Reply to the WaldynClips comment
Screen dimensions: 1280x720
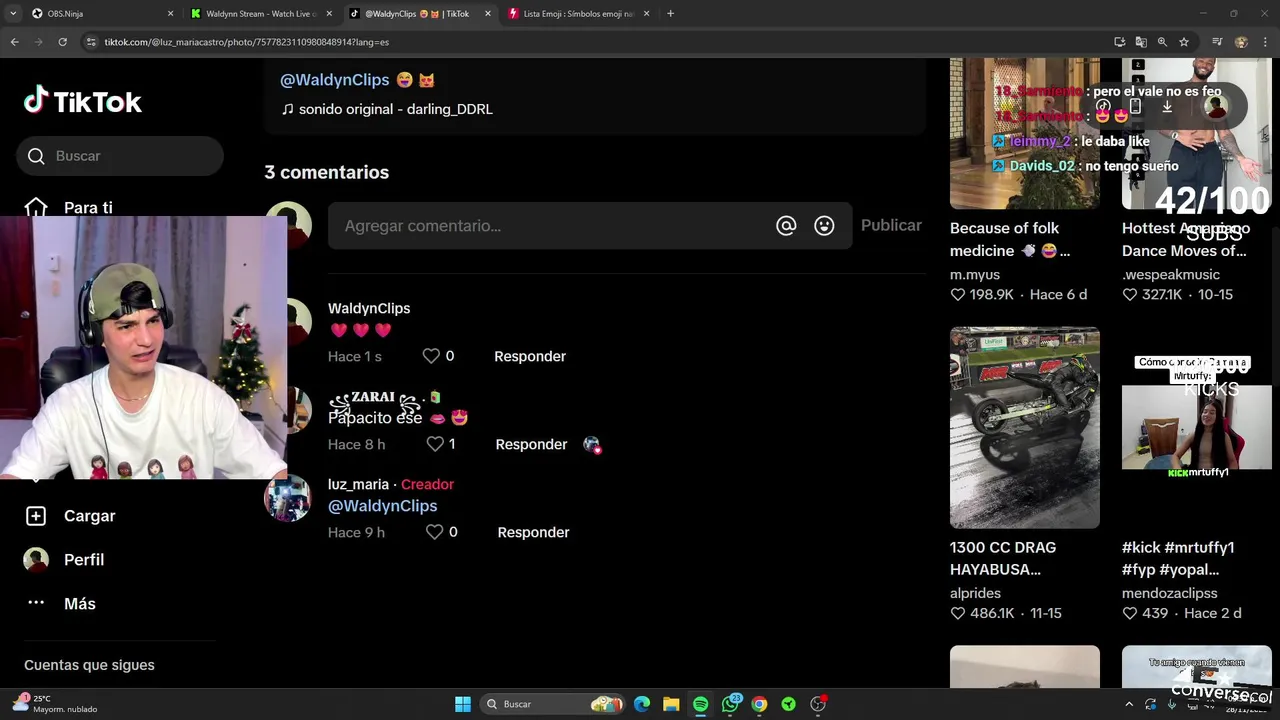530,356
